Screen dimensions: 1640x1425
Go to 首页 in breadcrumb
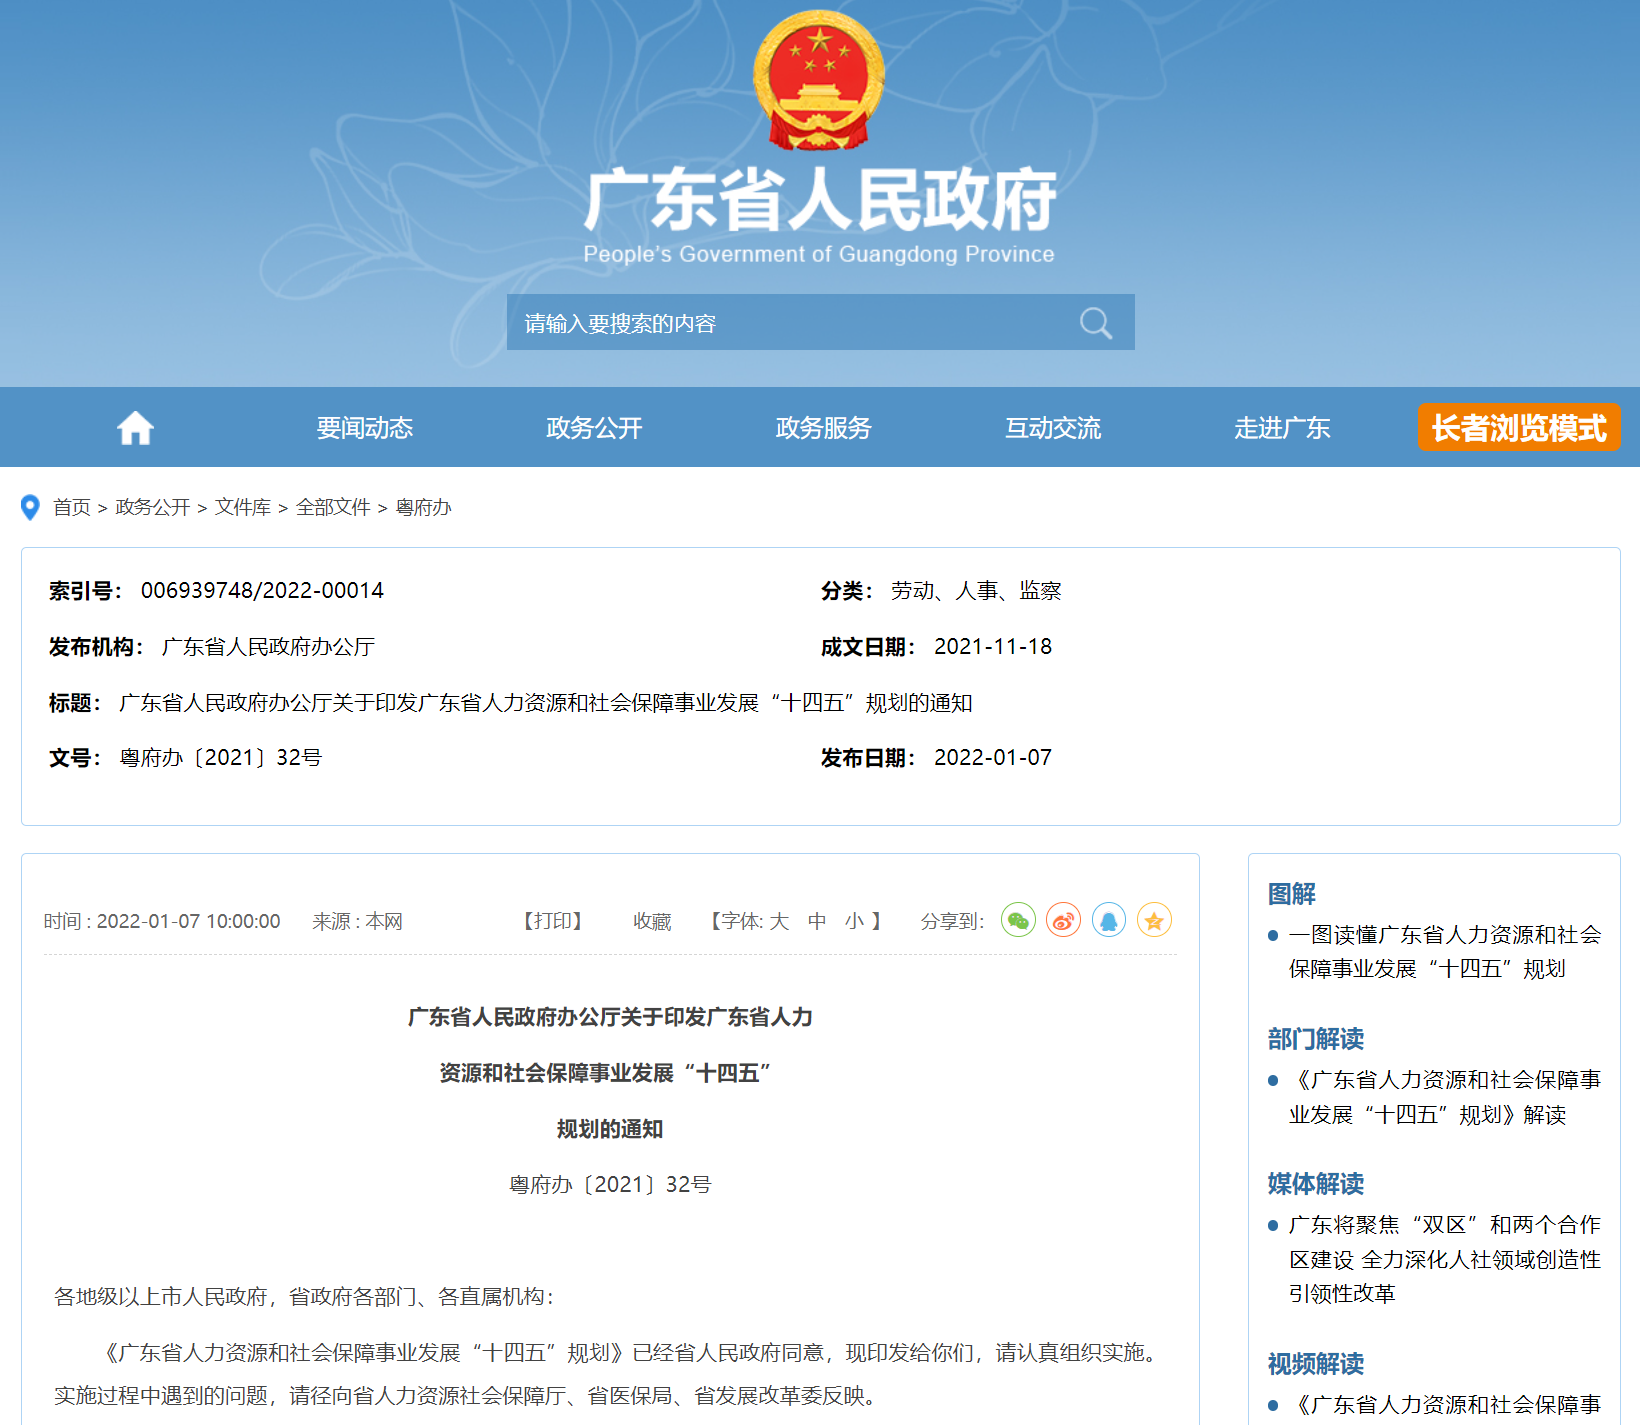[72, 507]
